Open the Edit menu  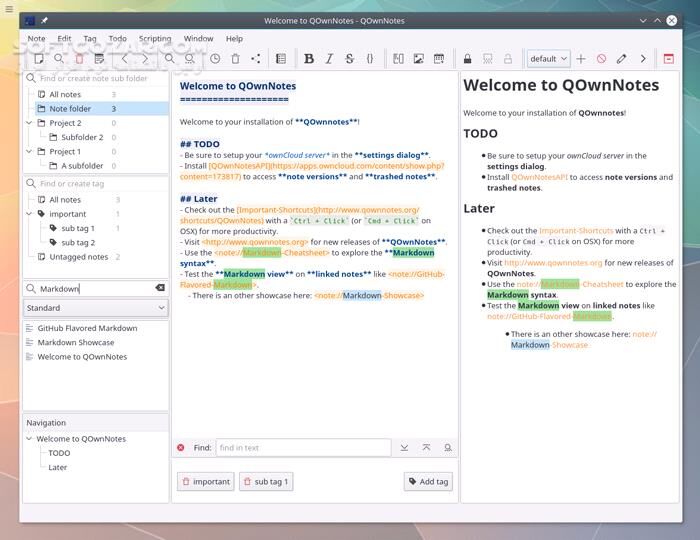click(x=64, y=38)
